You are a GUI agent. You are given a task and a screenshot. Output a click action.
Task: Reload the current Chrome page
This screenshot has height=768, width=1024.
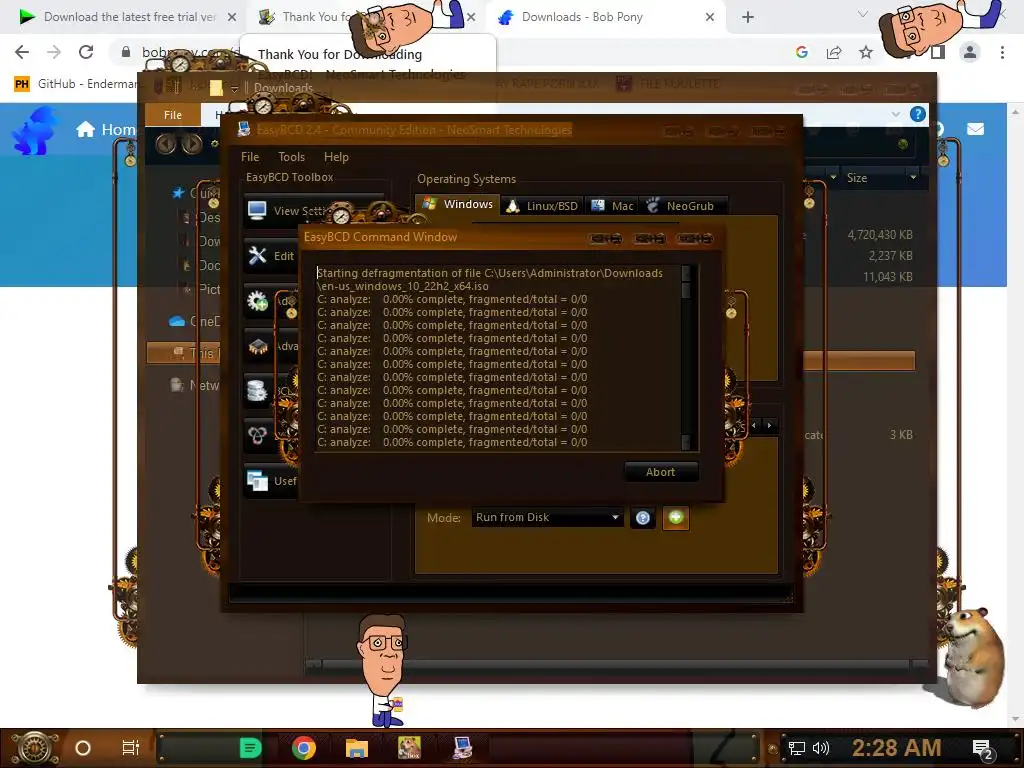tap(86, 52)
